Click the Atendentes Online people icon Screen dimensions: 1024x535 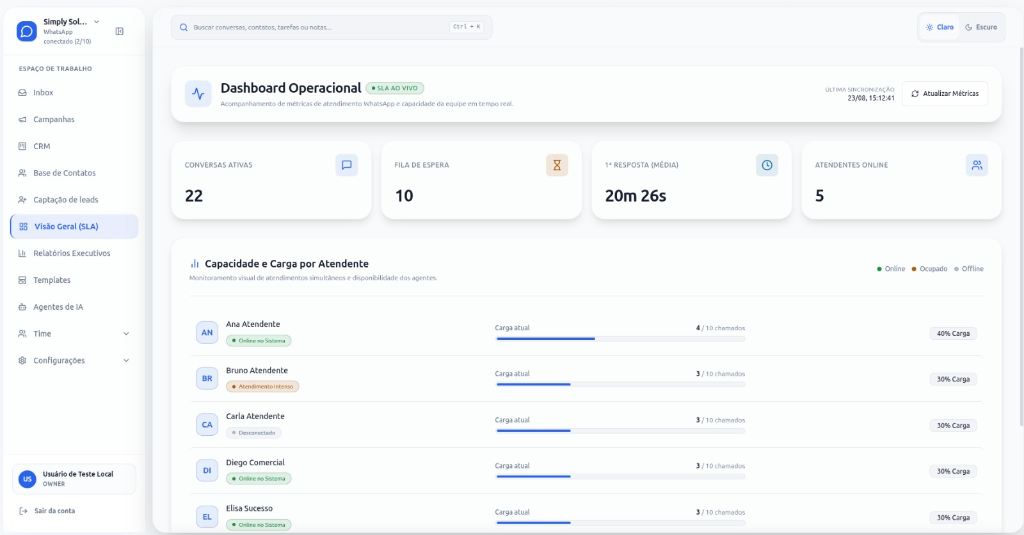977,165
